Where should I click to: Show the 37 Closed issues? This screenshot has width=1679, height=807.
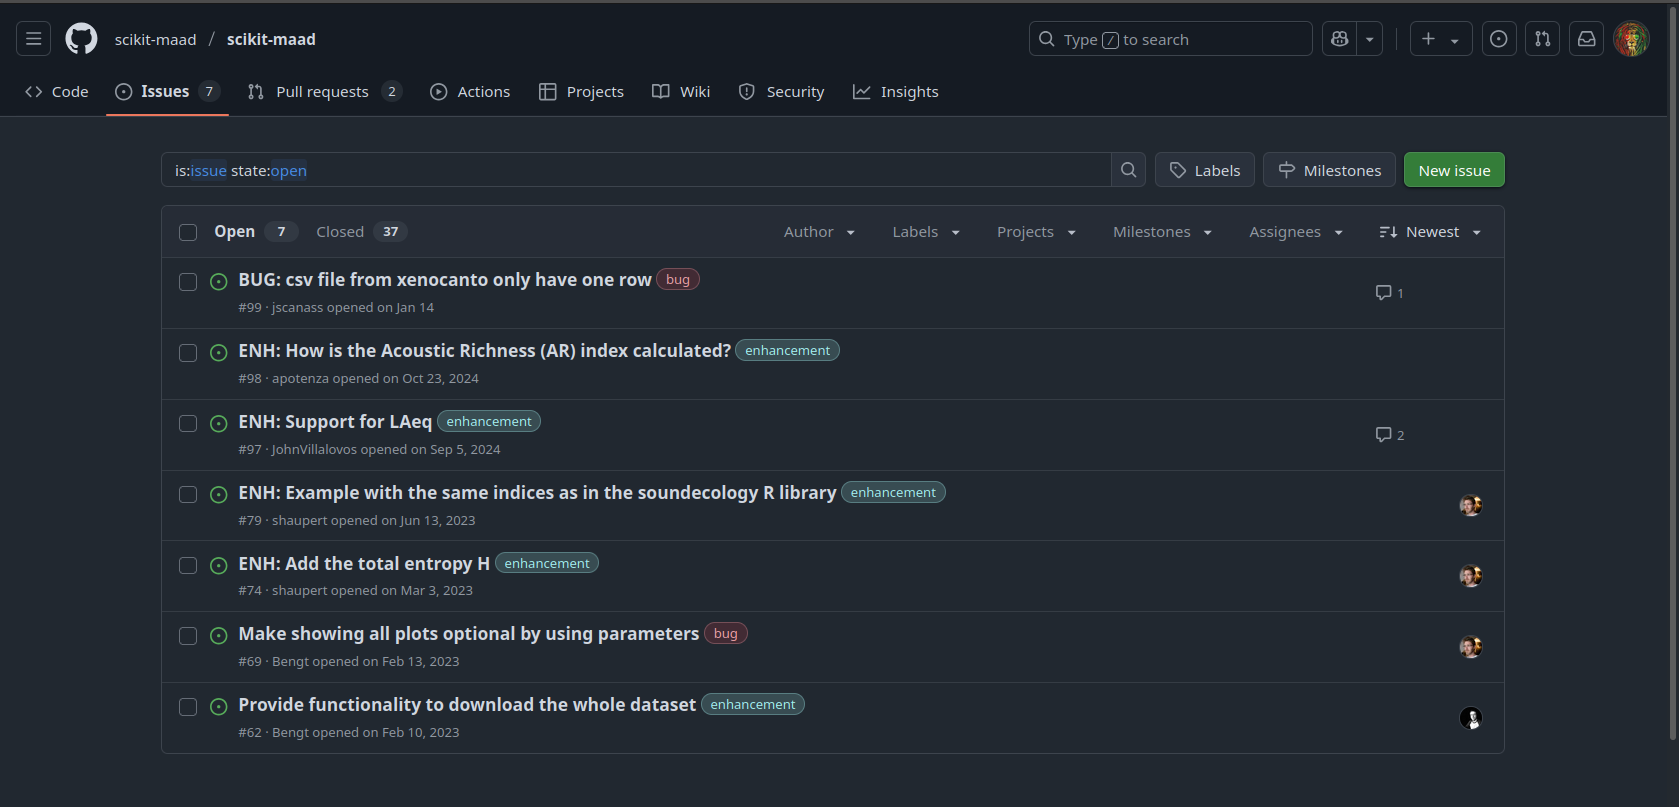[360, 232]
